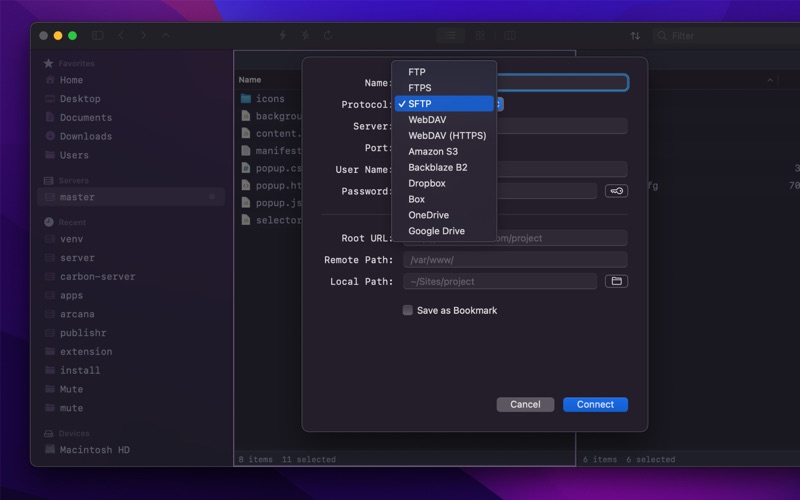Open Home in the sidebar
The image size is (800, 500).
click(x=71, y=80)
